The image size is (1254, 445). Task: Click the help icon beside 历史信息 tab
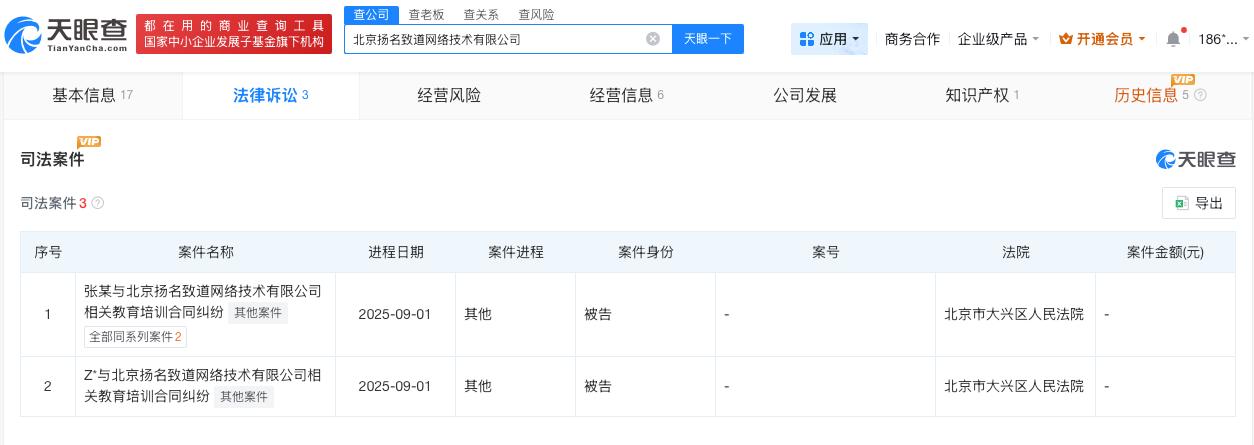click(1200, 96)
